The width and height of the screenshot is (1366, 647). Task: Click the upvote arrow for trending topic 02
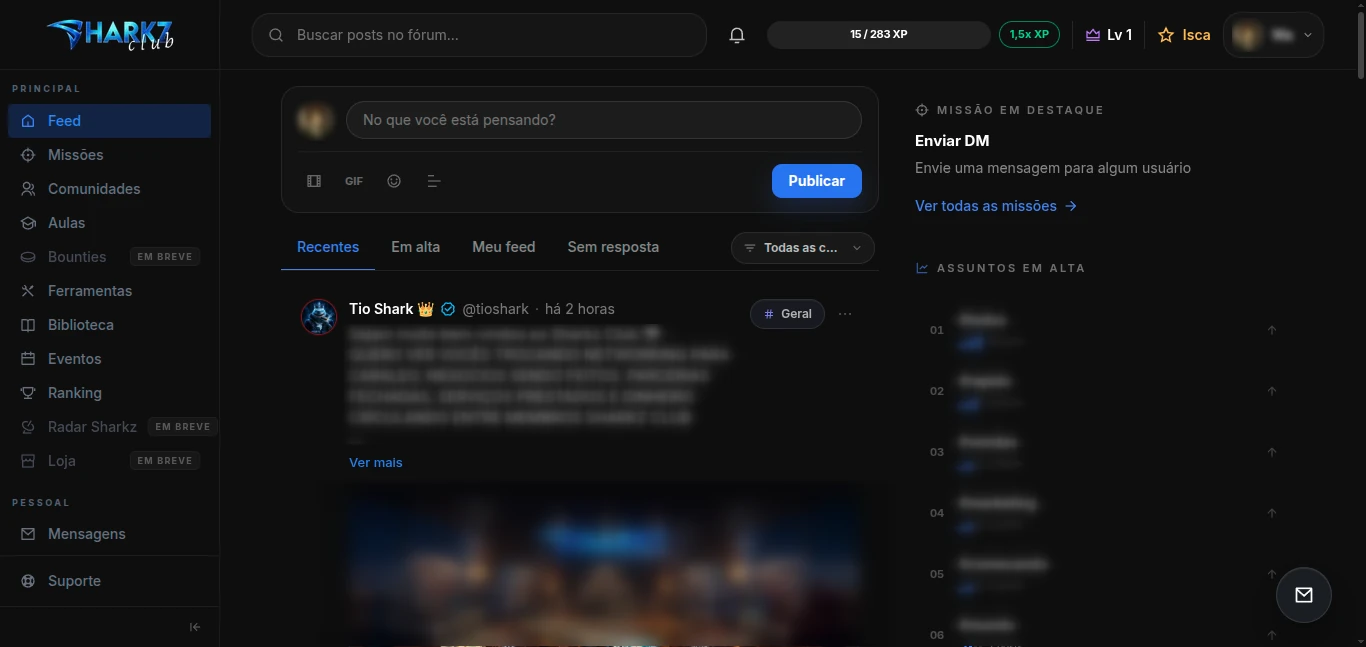(1272, 391)
